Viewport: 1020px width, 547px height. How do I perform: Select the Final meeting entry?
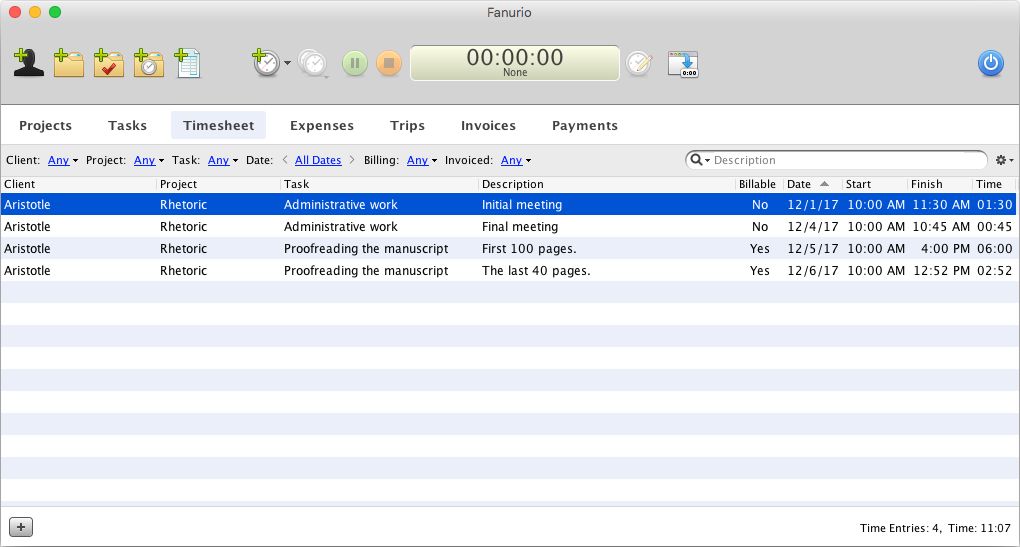[509, 226]
